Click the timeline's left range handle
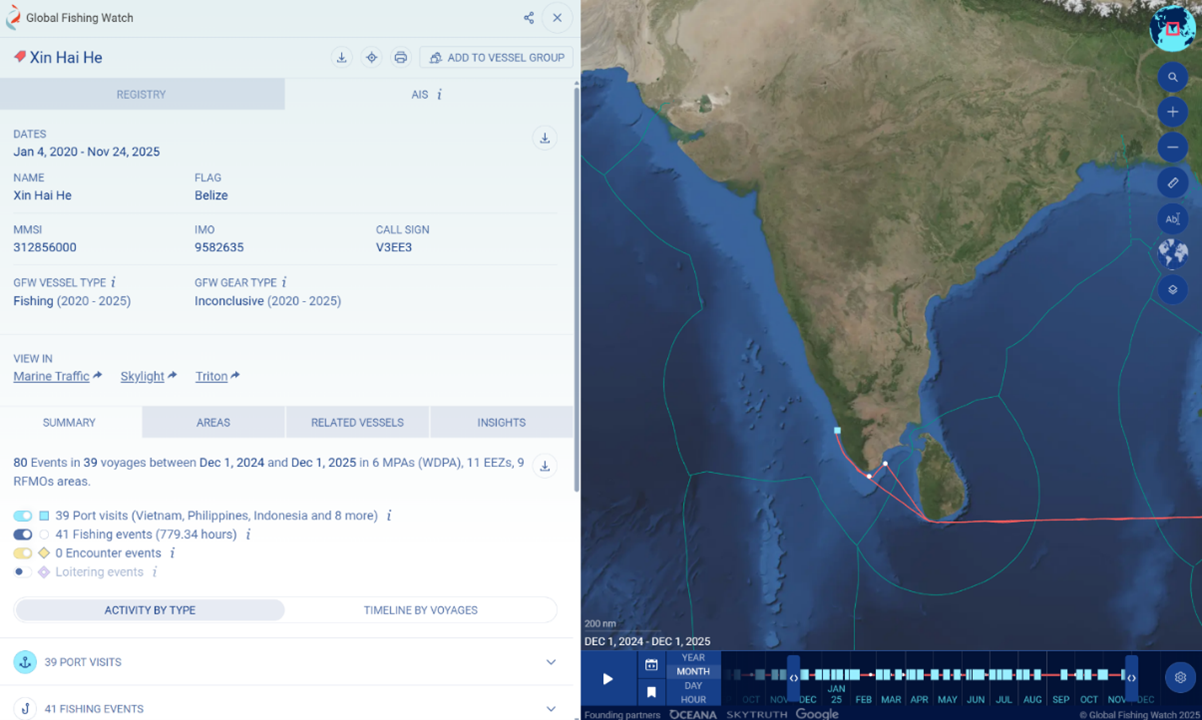This screenshot has width=1202, height=720. [x=793, y=677]
